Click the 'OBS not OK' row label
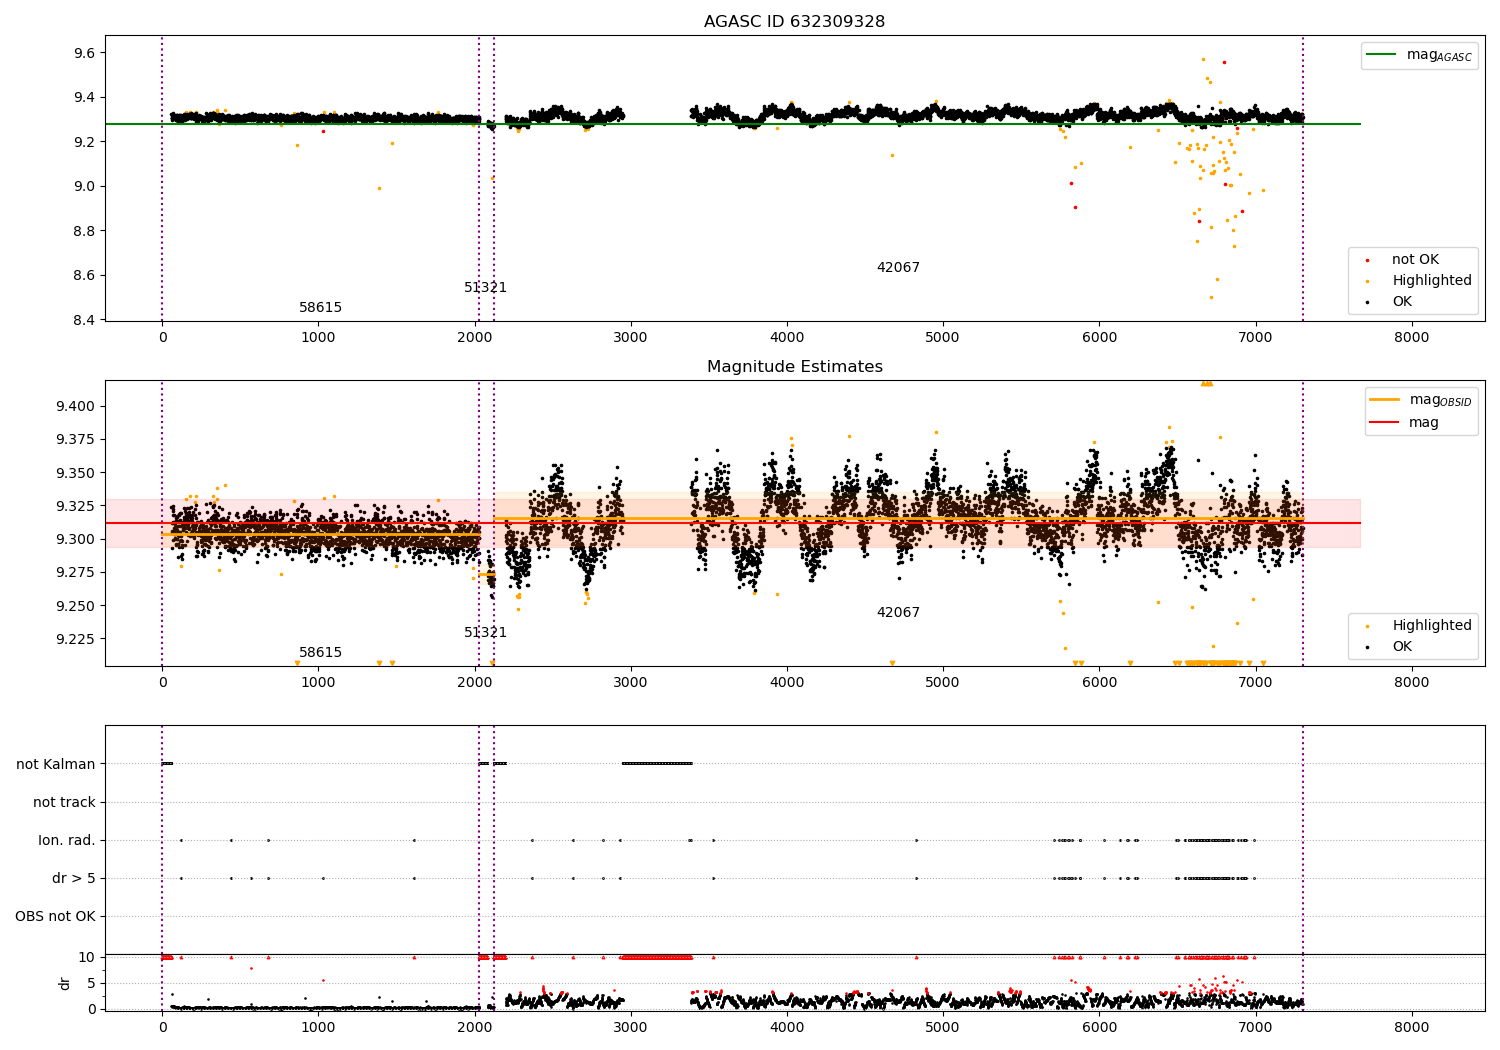This screenshot has width=1500, height=1050. coord(56,917)
